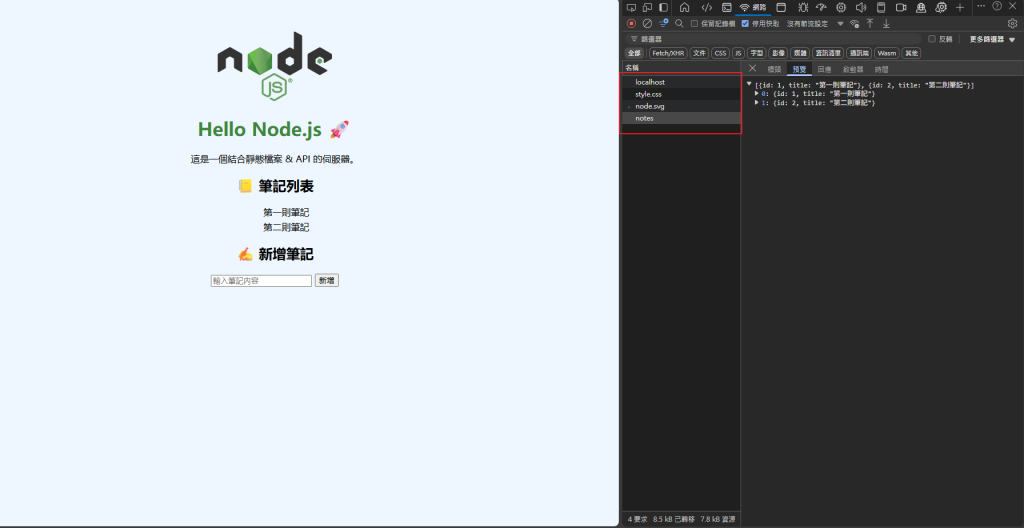Sort requests by 名稱 column header
Viewport: 1024px width, 528px height.
point(680,68)
